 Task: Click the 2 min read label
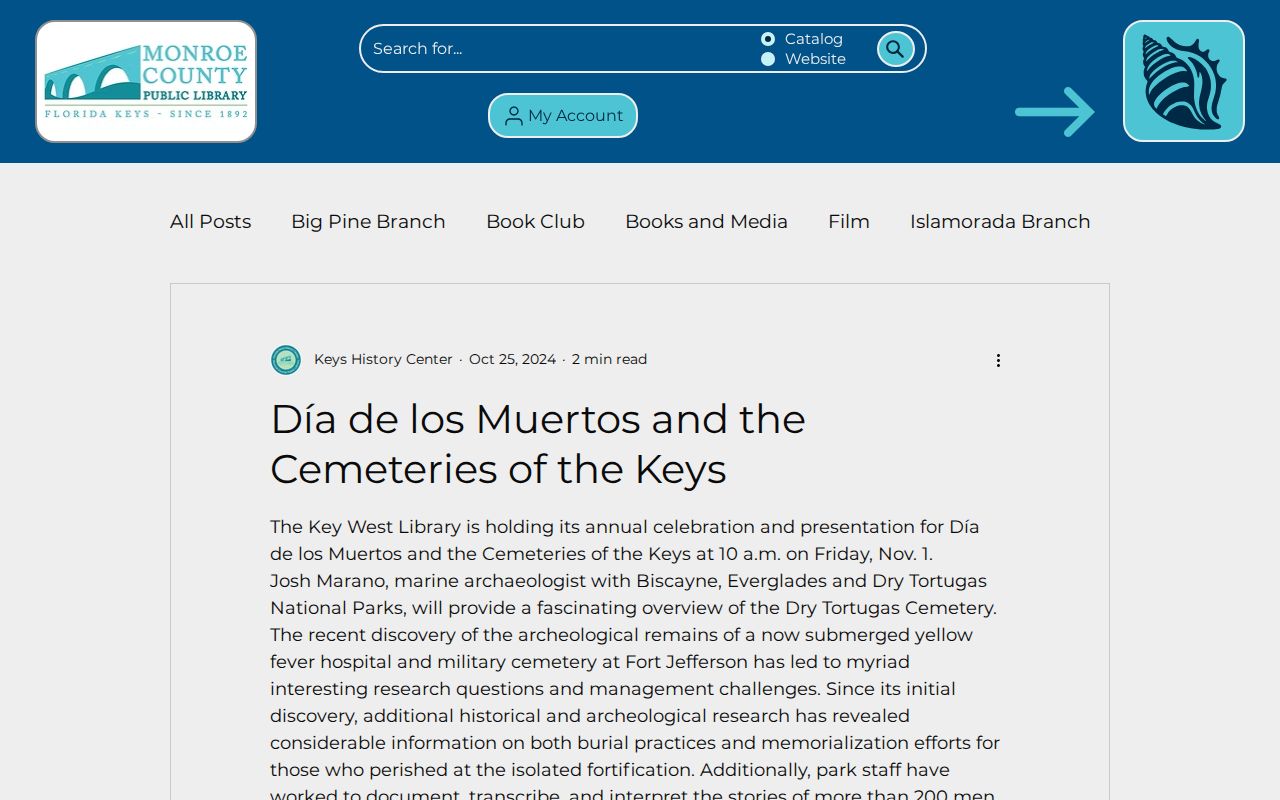coord(609,359)
